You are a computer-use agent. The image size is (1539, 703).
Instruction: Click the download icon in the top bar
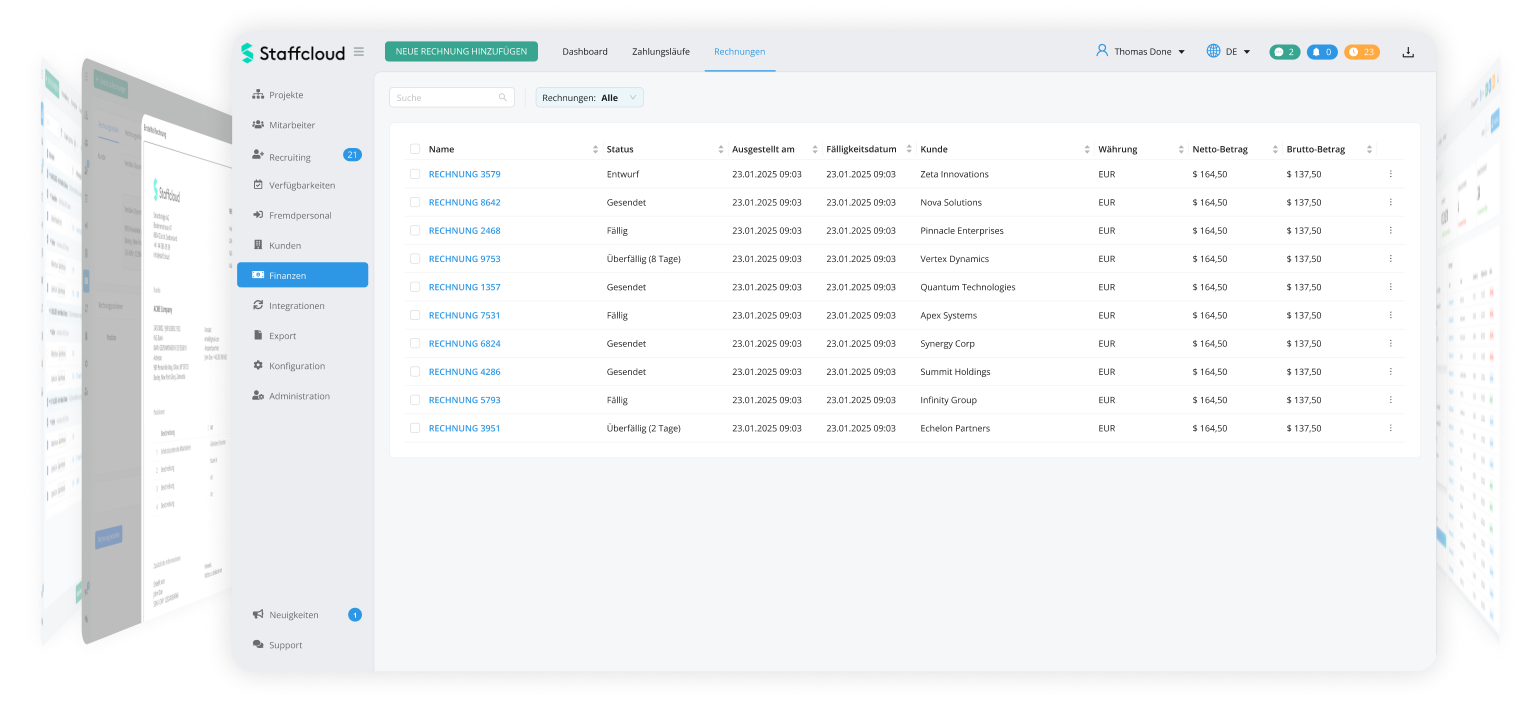click(1408, 50)
